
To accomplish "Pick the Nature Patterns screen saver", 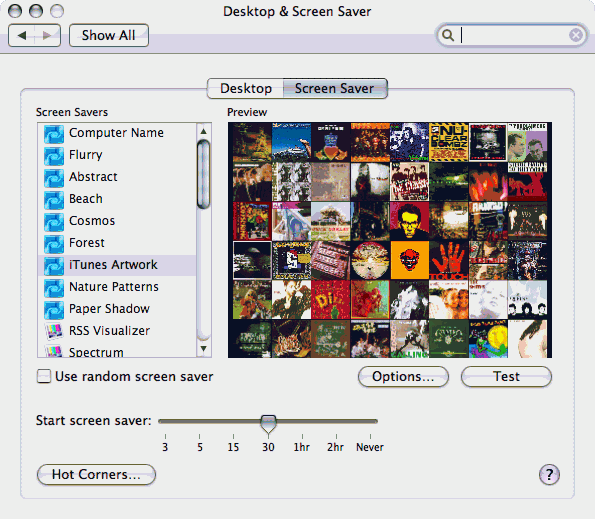I will point(117,287).
